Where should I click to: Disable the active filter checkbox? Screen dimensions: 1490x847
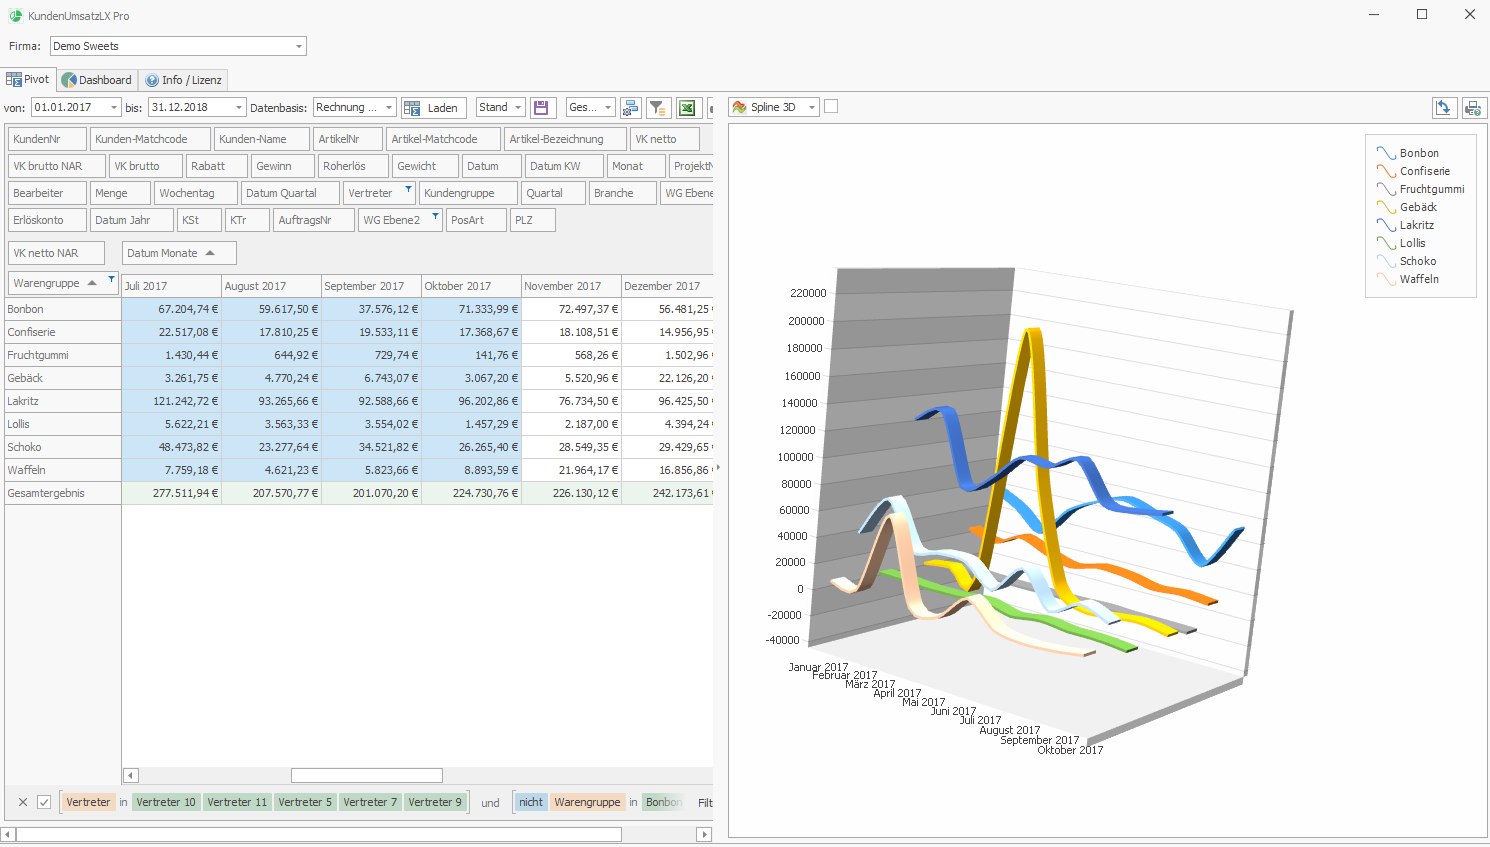44,802
